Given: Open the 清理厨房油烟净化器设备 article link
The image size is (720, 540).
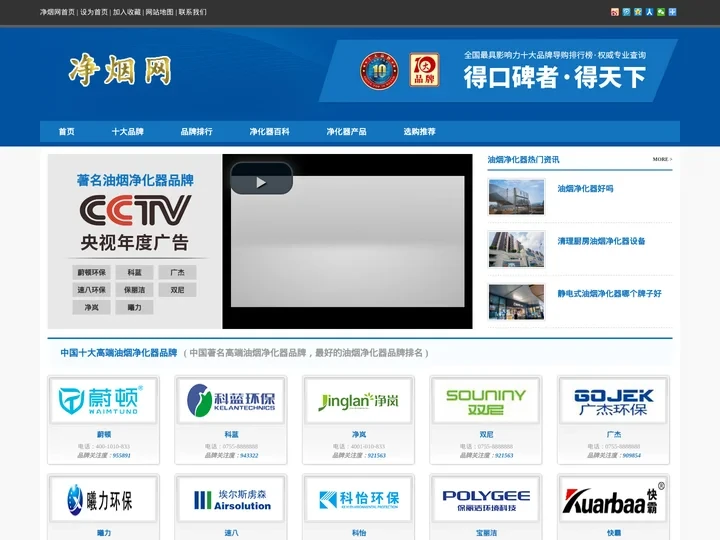Looking at the screenshot, I should click(601, 241).
